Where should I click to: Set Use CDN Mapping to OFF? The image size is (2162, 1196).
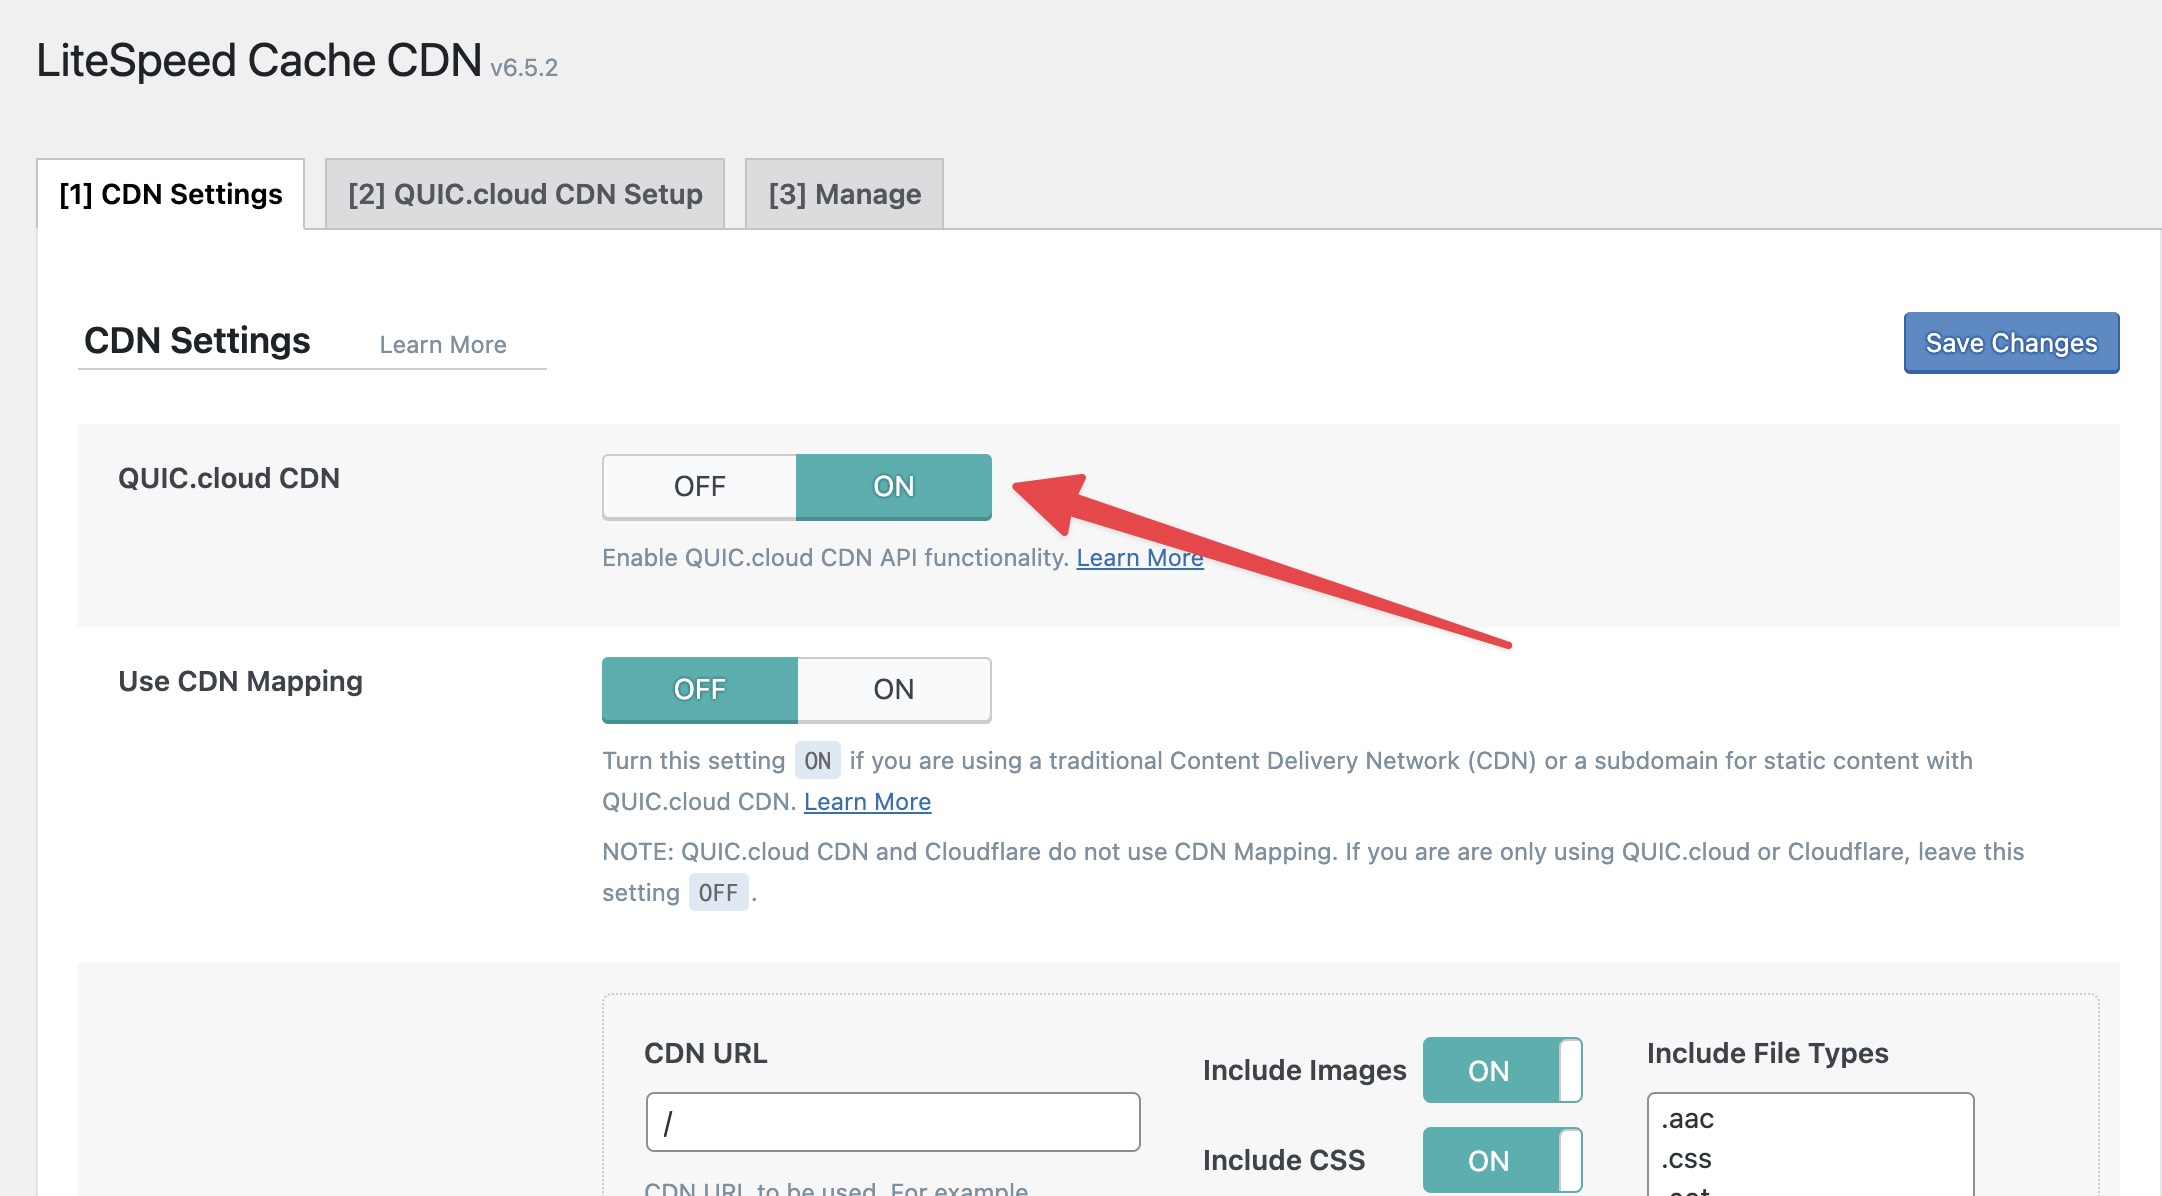point(699,690)
